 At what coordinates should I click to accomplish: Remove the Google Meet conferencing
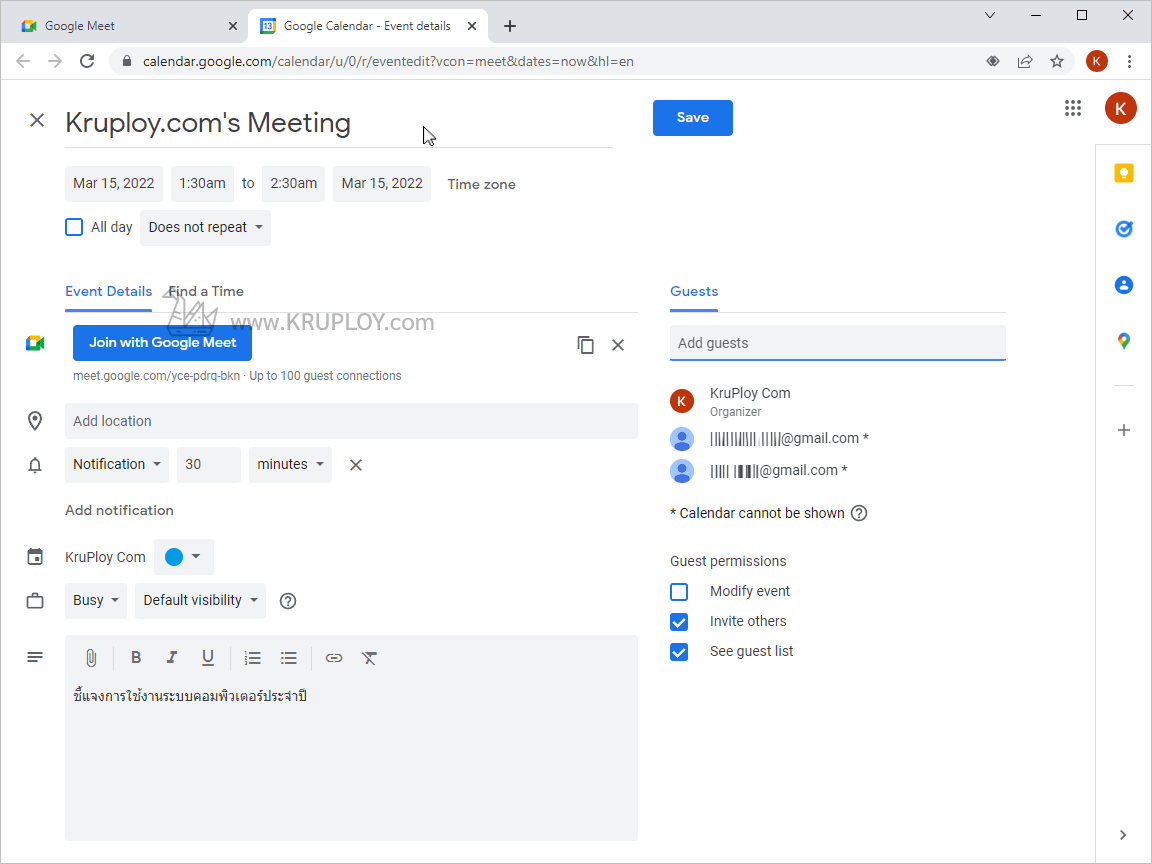(x=618, y=345)
